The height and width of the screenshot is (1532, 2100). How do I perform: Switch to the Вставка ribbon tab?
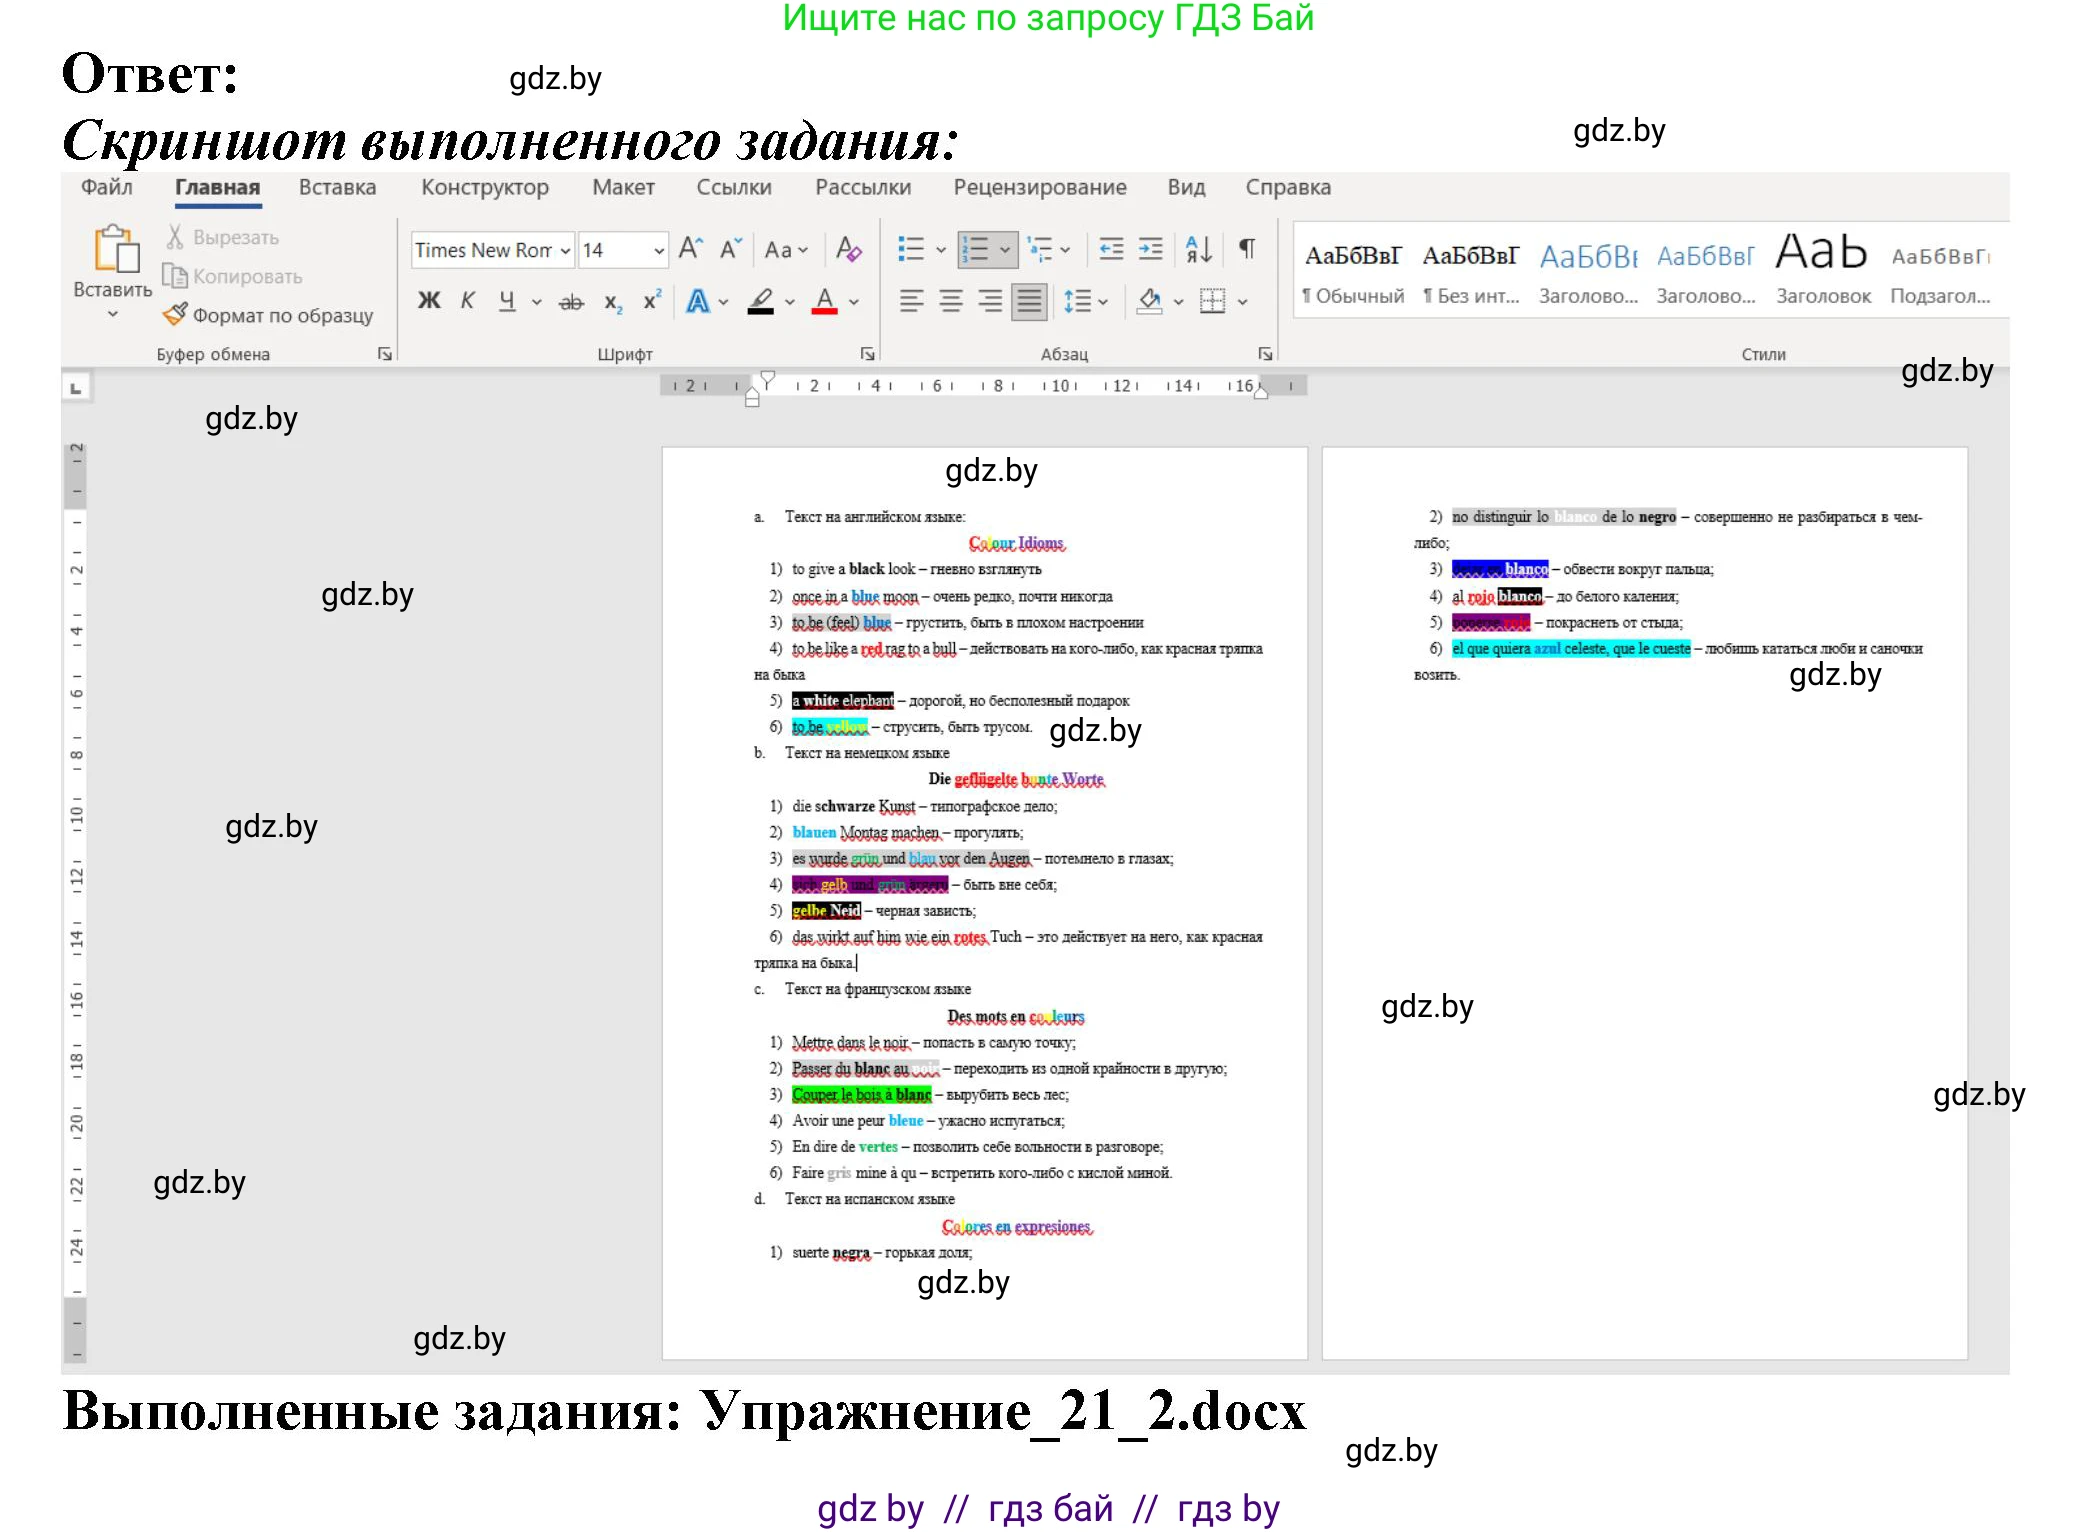coord(337,188)
